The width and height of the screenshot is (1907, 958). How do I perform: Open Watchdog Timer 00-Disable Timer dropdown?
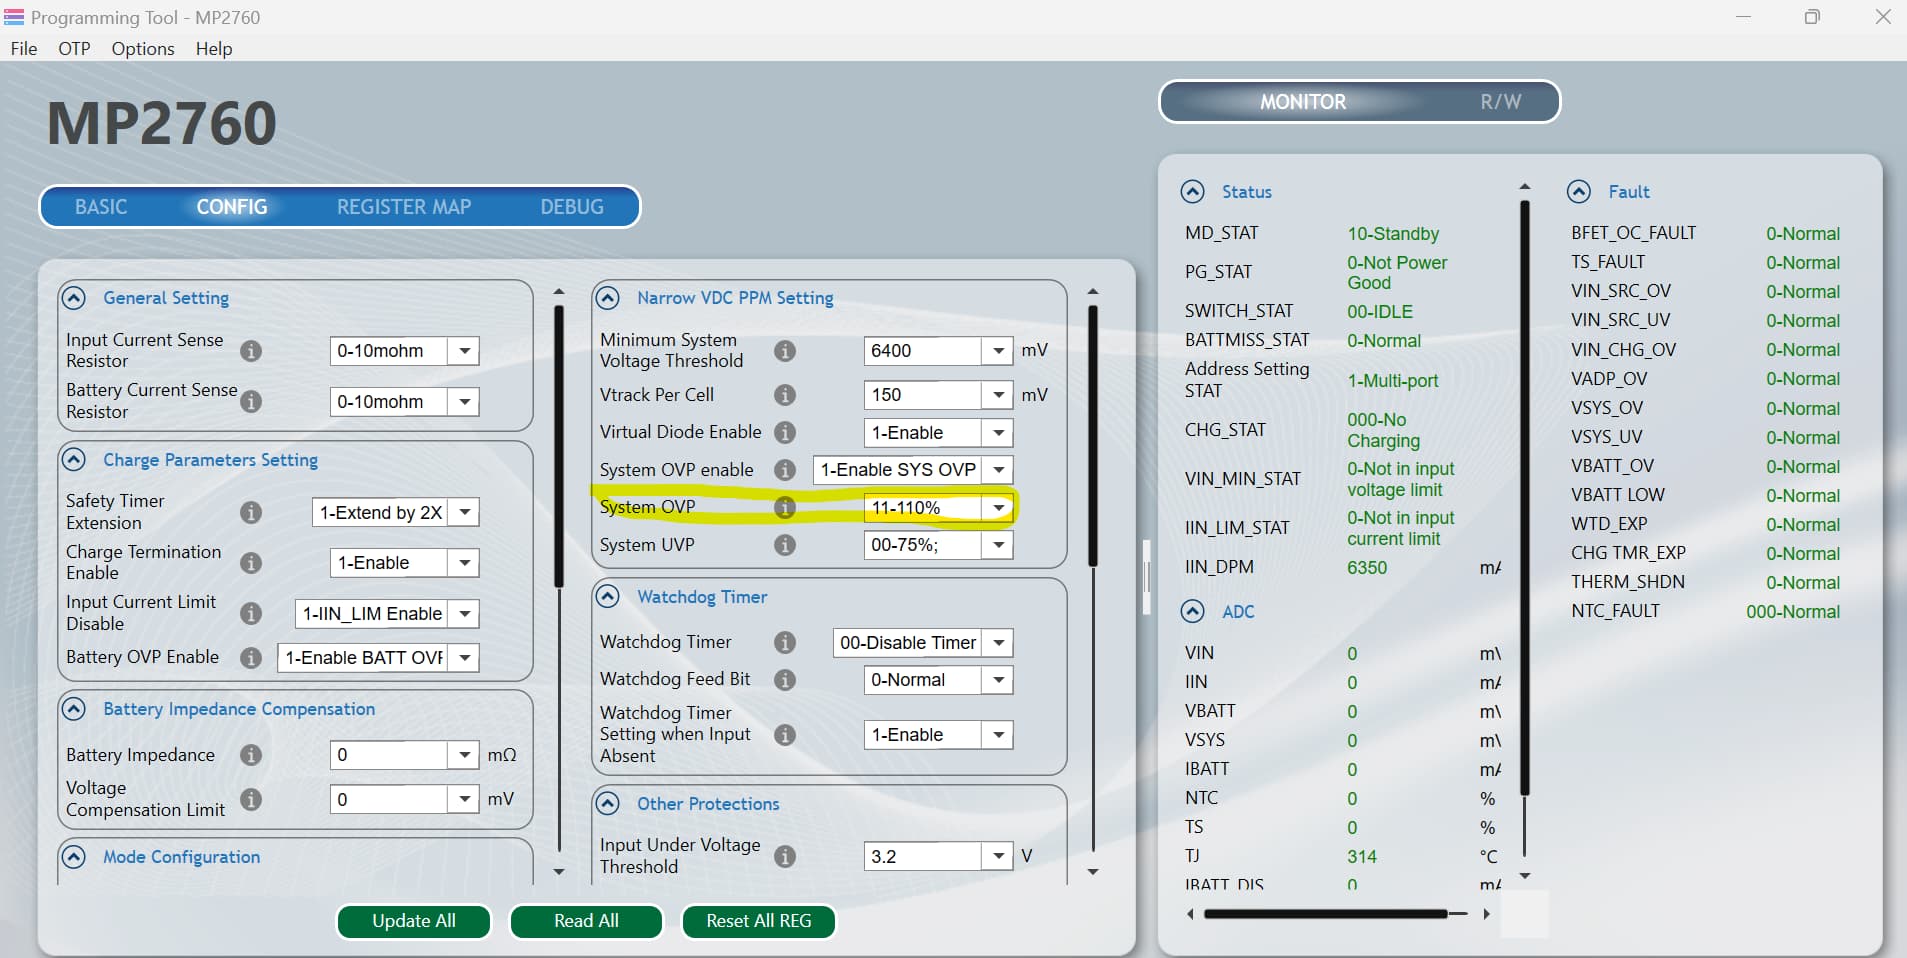[998, 643]
